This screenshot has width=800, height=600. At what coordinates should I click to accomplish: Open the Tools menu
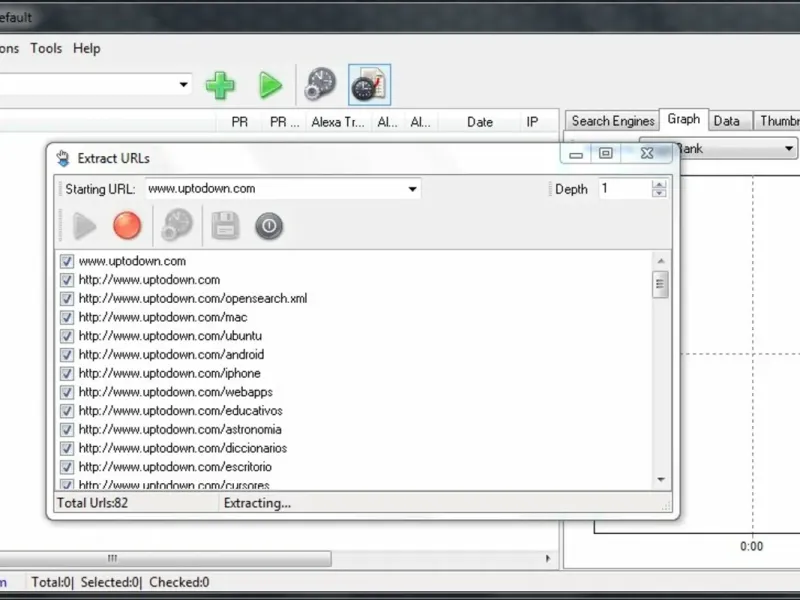(x=46, y=48)
